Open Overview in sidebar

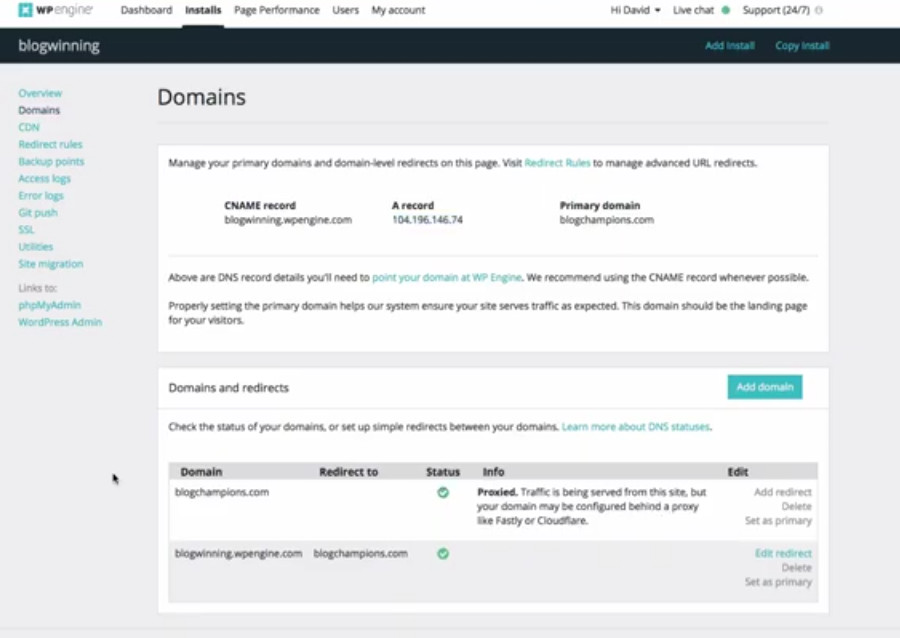40,93
